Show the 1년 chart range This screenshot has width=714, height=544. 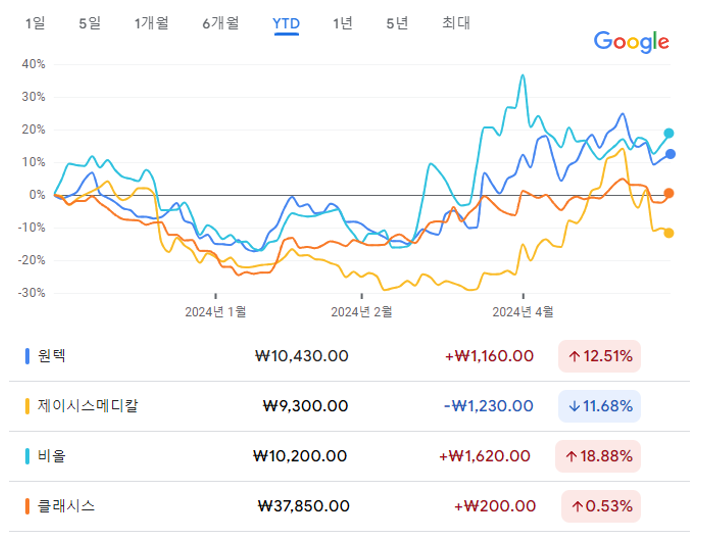click(x=342, y=23)
